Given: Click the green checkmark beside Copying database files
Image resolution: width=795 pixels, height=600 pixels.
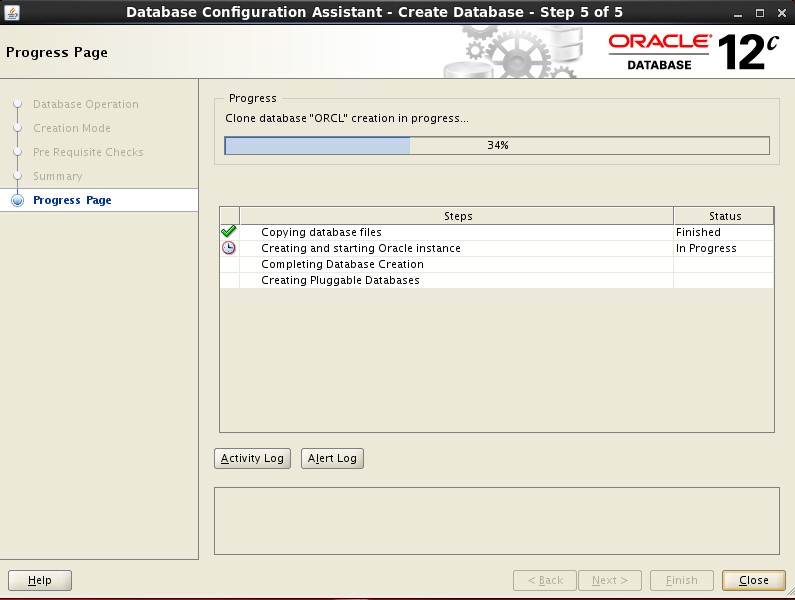Looking at the screenshot, I should (x=229, y=232).
